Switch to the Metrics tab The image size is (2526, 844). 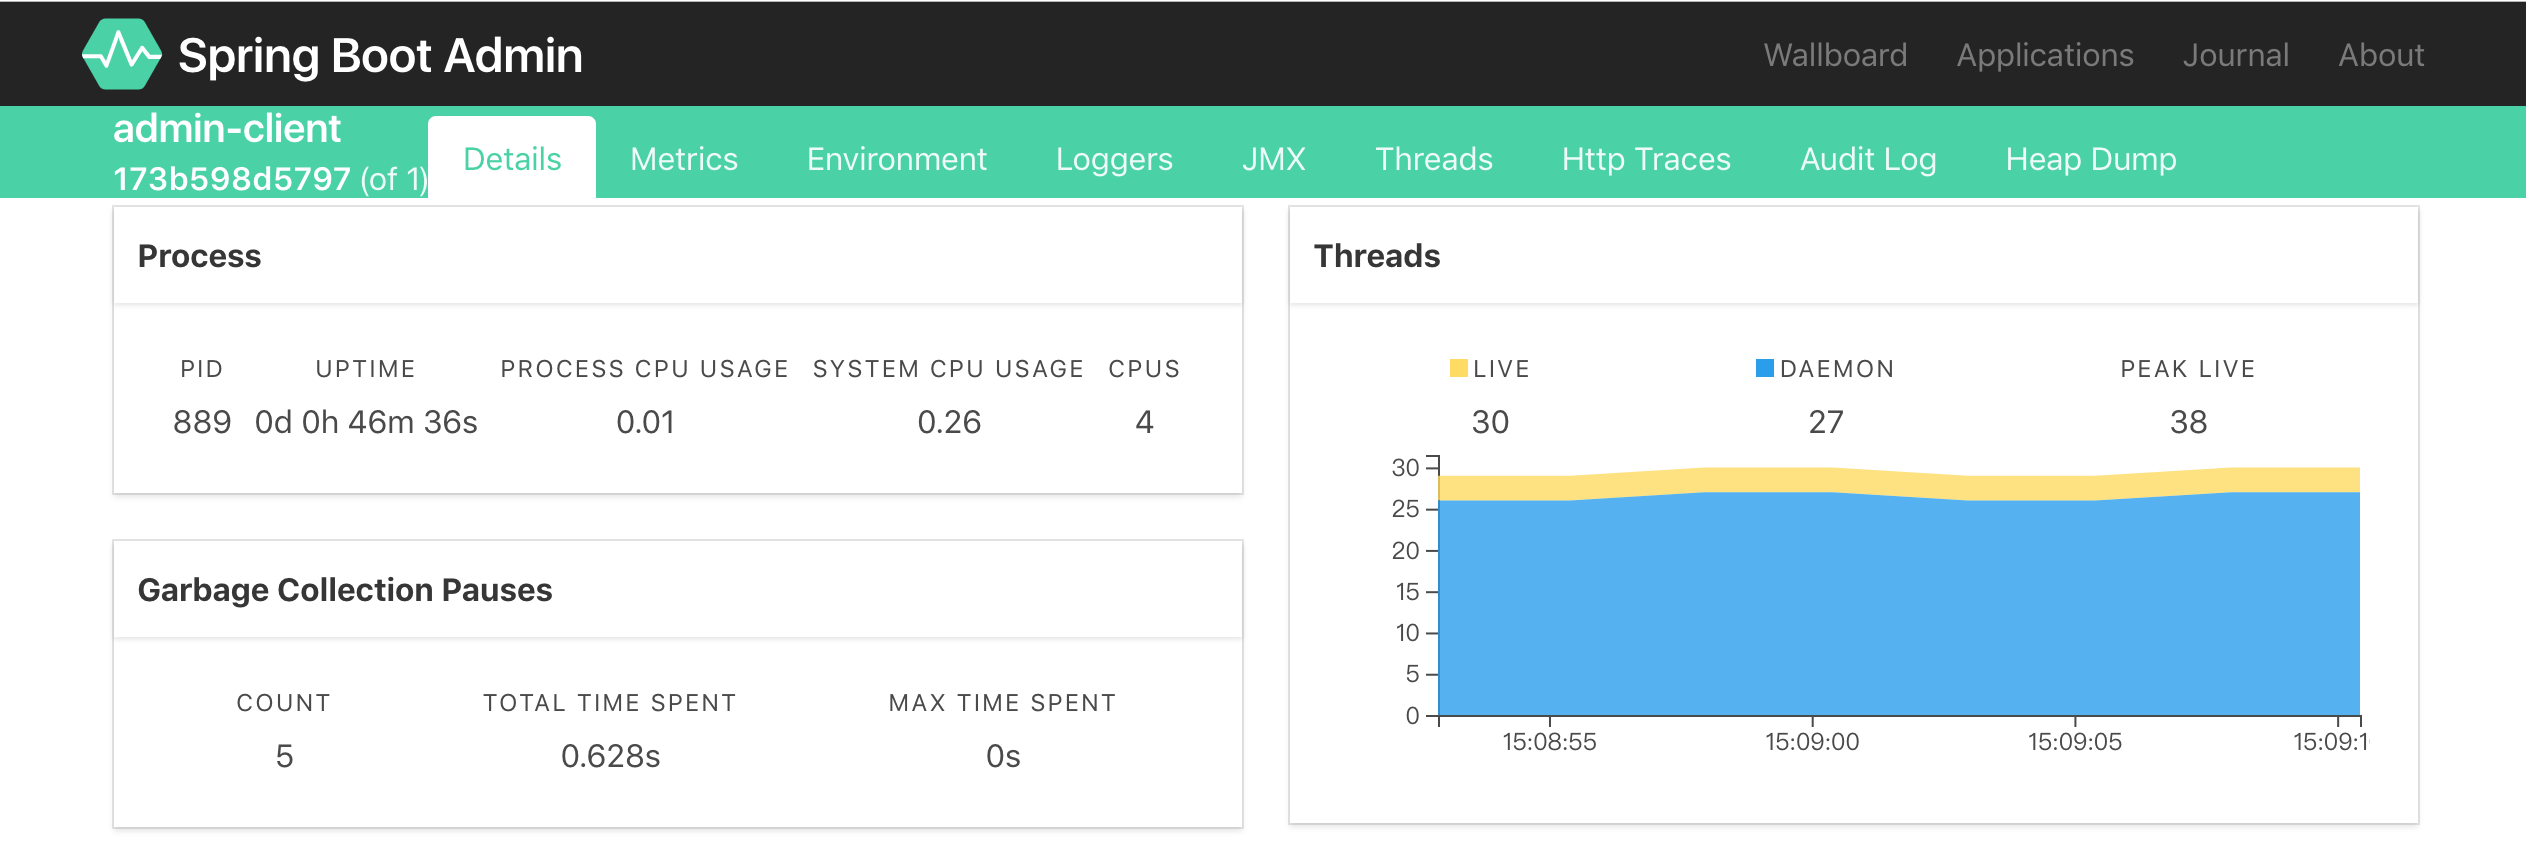[684, 159]
